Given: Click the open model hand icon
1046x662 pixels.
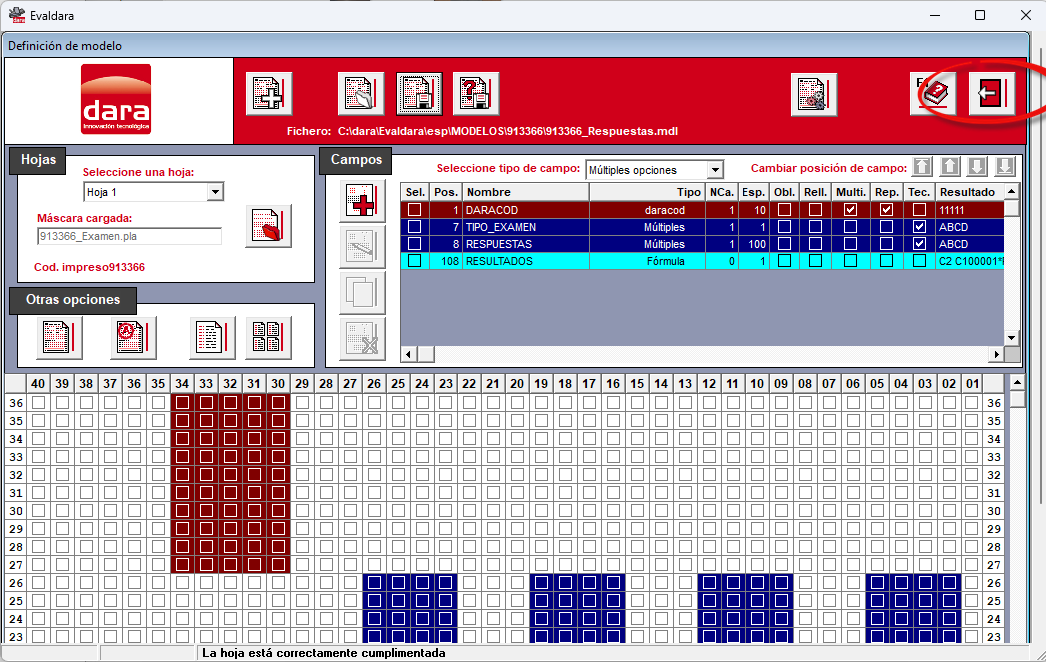Looking at the screenshot, I should 361,93.
